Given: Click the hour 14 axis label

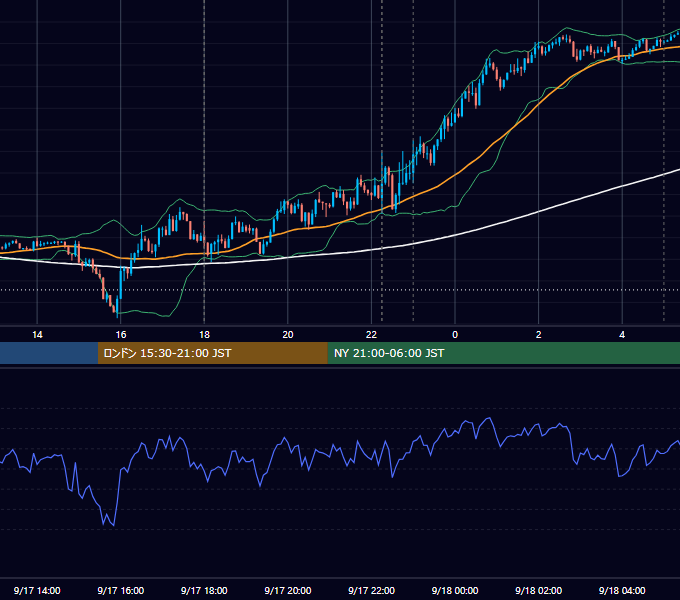Looking at the screenshot, I should (37, 335).
